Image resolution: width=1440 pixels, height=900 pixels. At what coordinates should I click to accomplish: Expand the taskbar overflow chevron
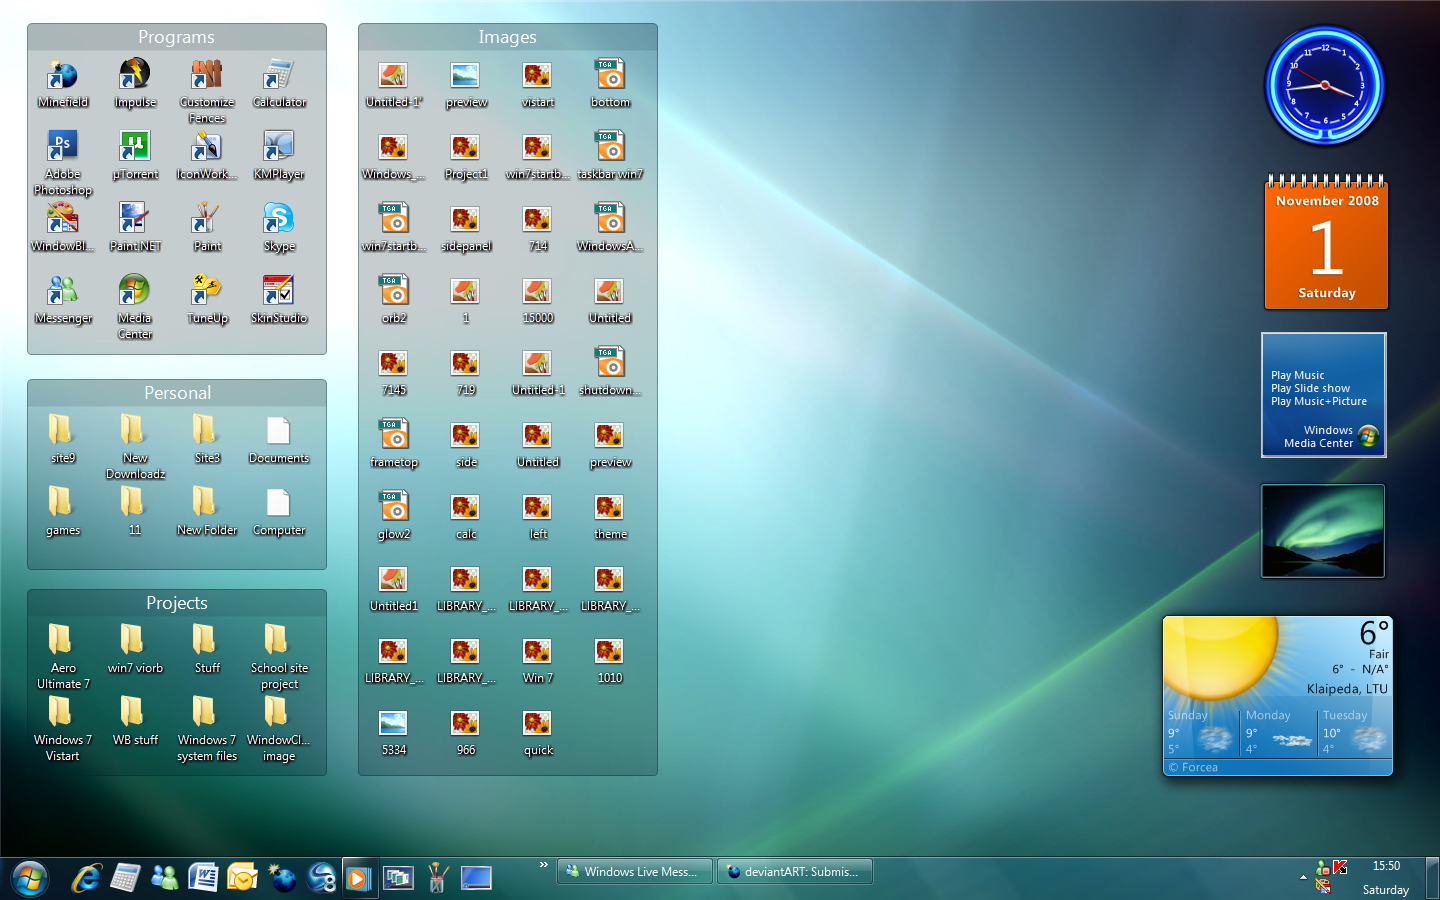pyautogui.click(x=543, y=865)
